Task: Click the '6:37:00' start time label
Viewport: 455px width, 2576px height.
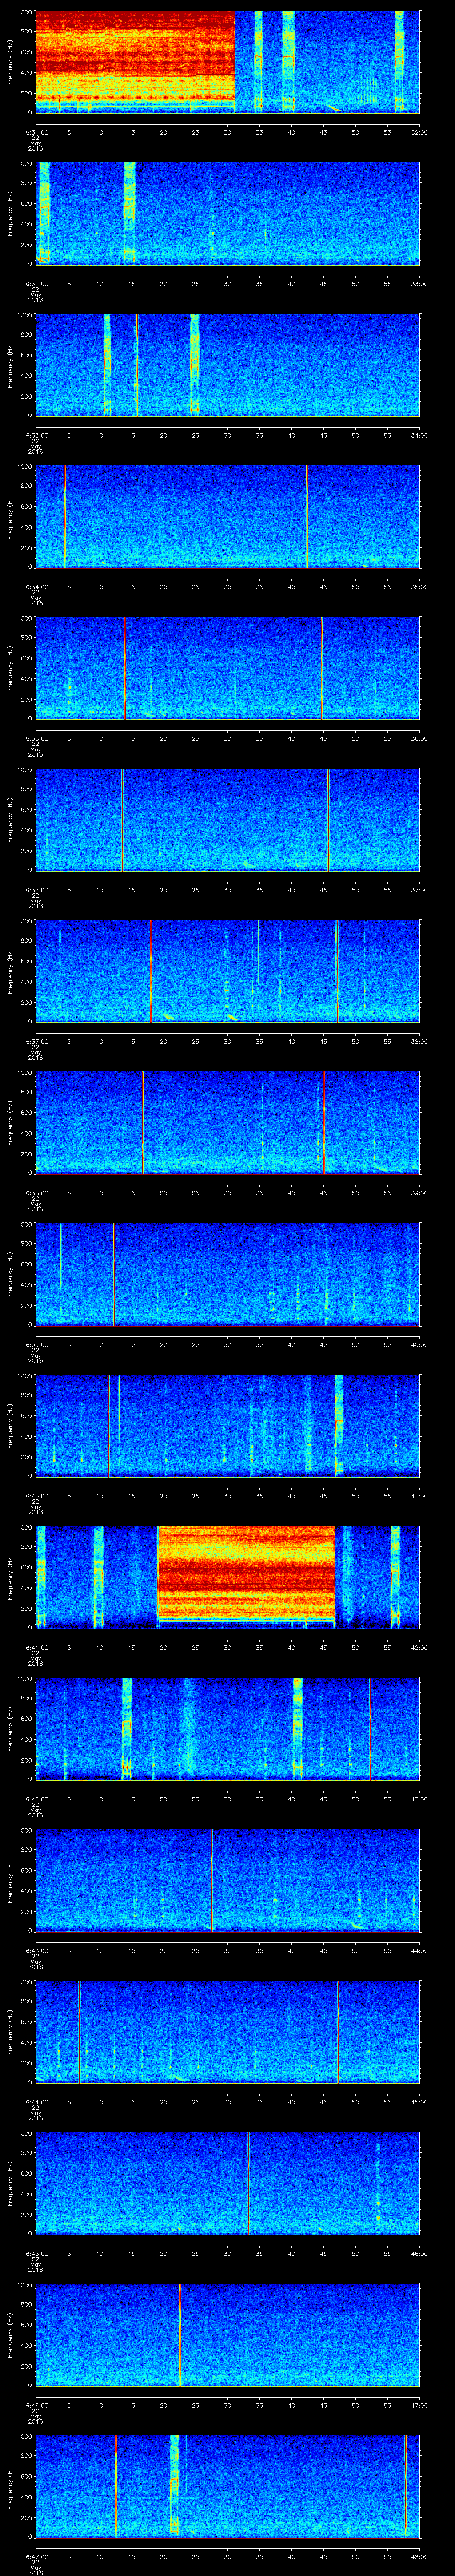Action: click(36, 1042)
